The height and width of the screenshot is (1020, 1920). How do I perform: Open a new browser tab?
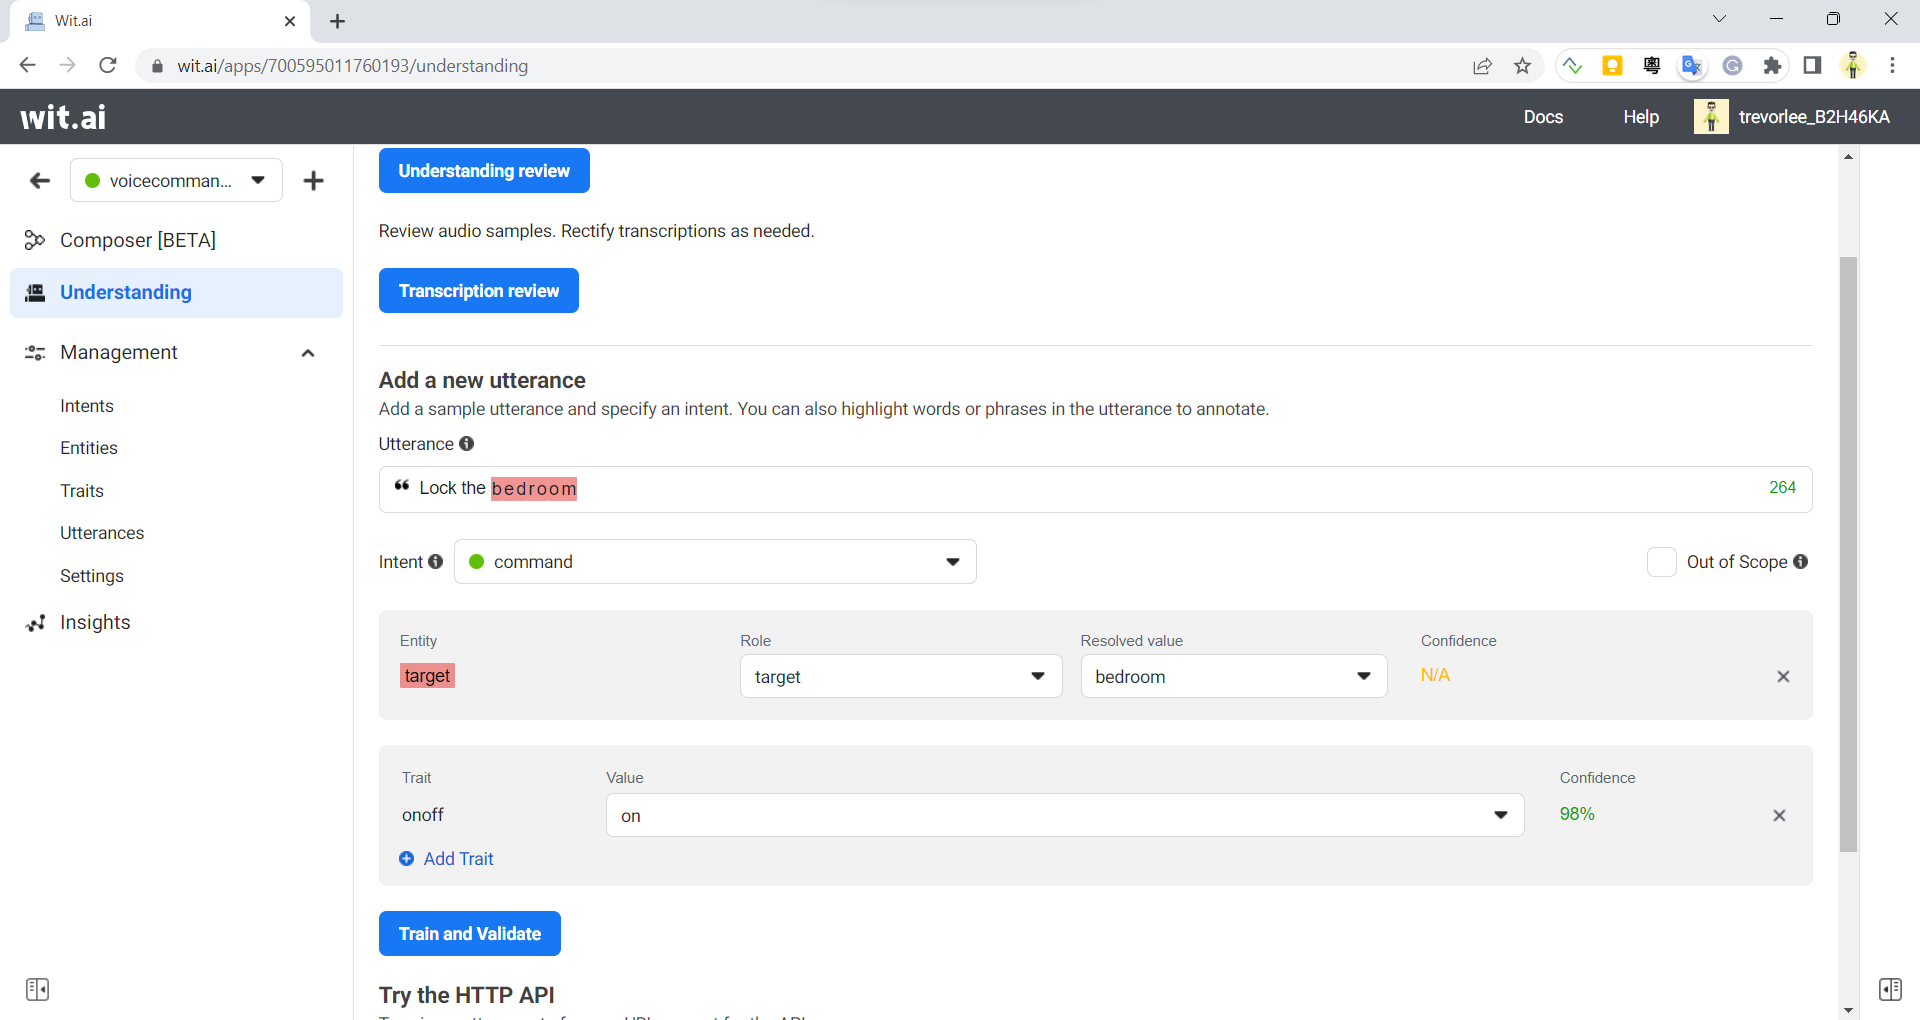[337, 21]
